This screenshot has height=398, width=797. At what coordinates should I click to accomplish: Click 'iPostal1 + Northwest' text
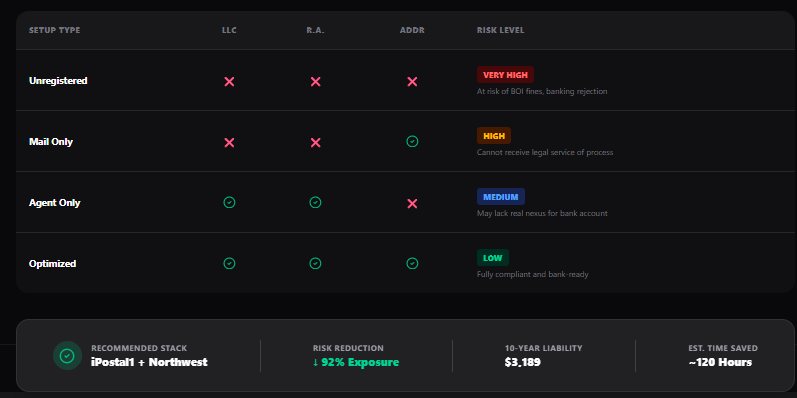[149, 362]
